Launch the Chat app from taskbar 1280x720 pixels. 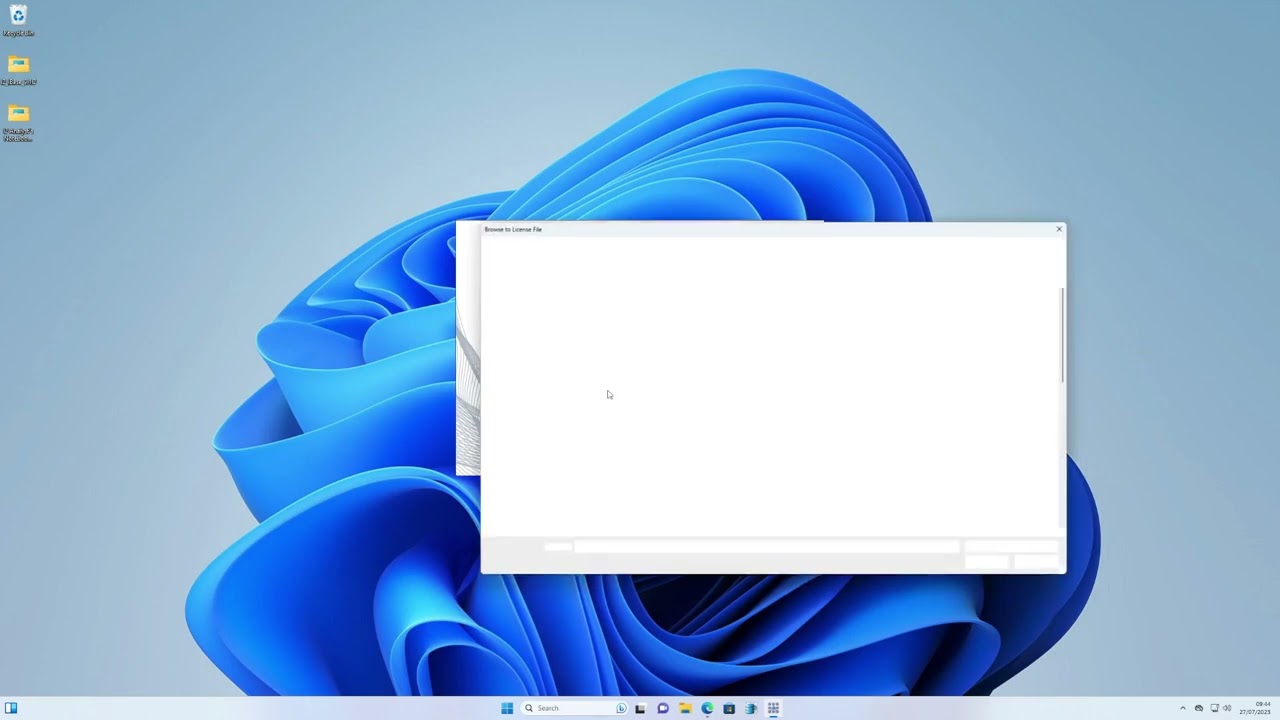pos(662,708)
